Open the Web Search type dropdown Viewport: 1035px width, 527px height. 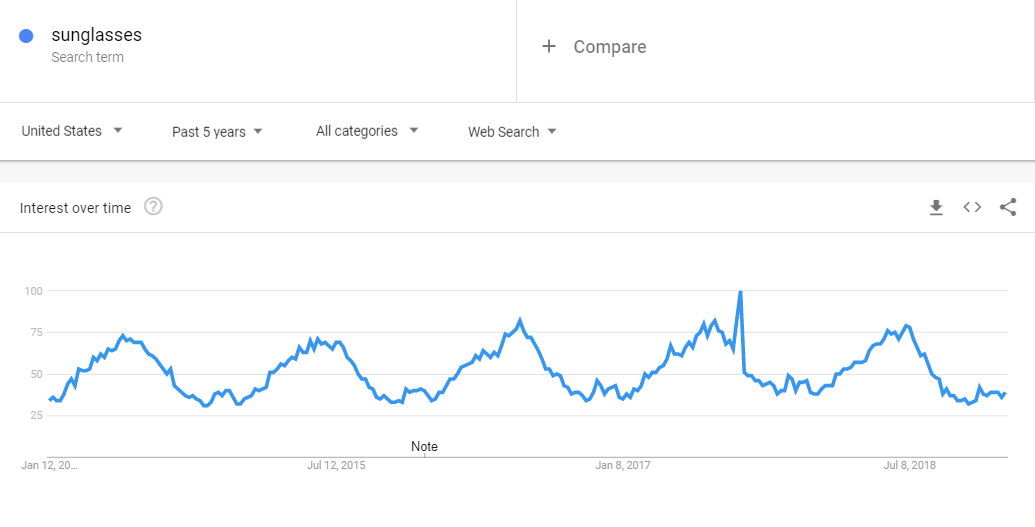[512, 132]
